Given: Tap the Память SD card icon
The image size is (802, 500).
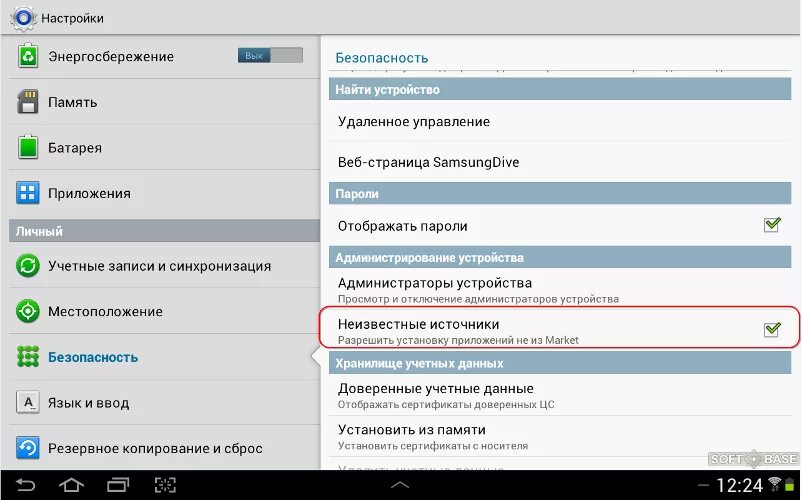Looking at the screenshot, I should 28,102.
